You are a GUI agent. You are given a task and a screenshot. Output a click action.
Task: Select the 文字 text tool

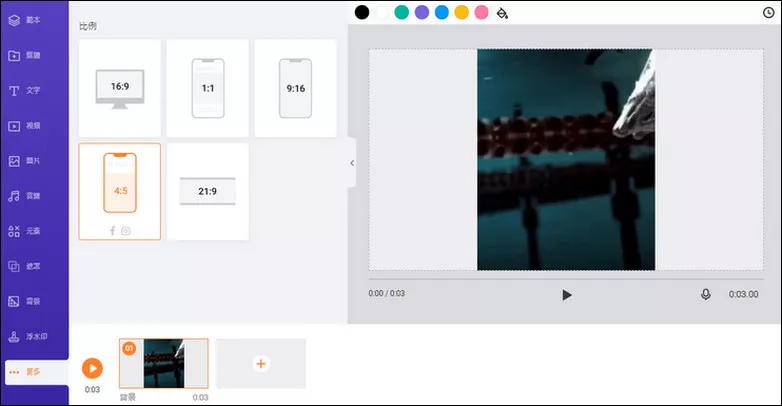click(25, 90)
